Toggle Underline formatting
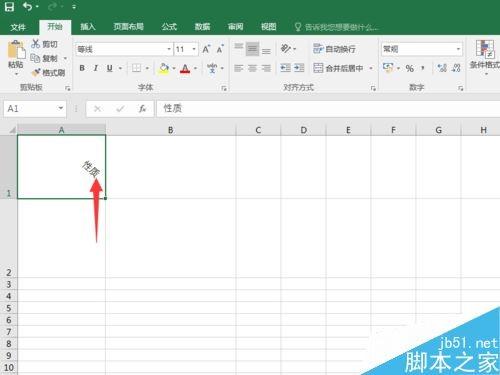 pos(110,68)
